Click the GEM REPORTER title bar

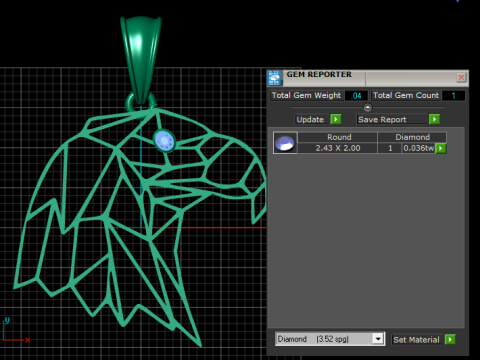point(368,78)
